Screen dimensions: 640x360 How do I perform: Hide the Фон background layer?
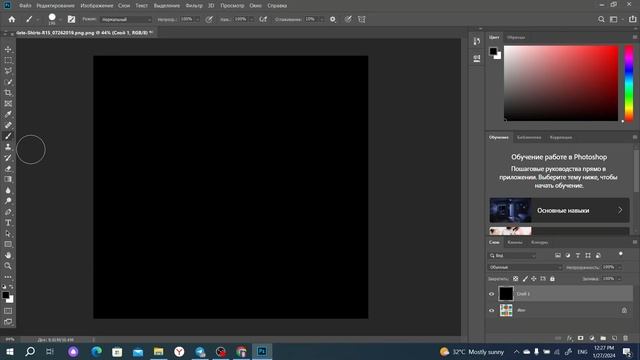[491, 311]
